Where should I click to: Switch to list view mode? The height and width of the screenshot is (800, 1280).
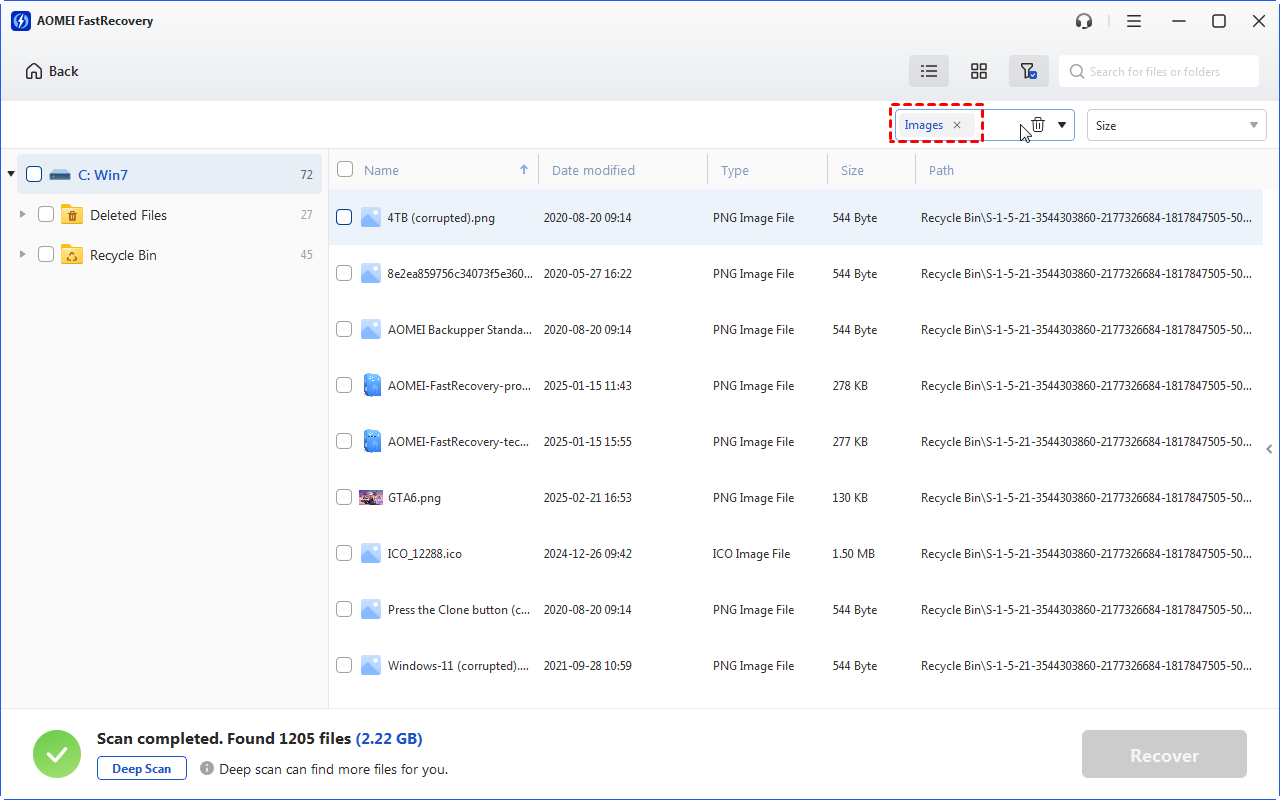tap(928, 71)
